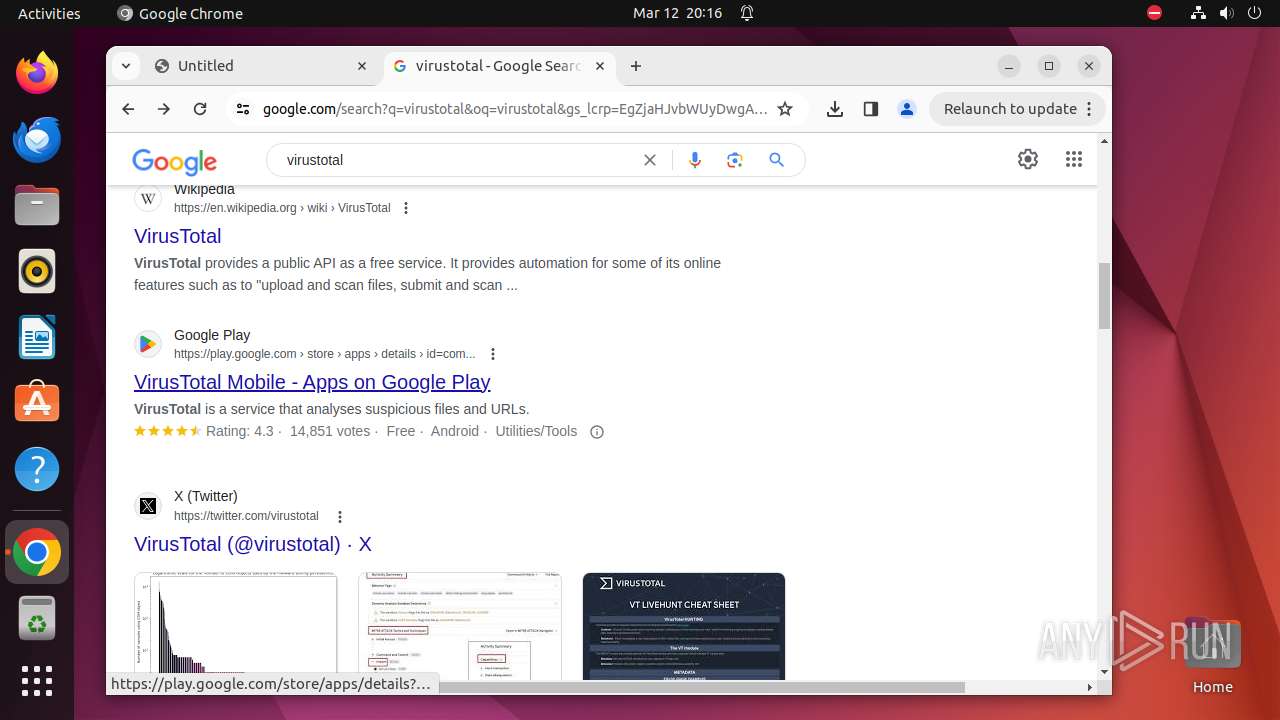Open Google quick settings gear
The image size is (1280, 720).
click(x=1028, y=159)
